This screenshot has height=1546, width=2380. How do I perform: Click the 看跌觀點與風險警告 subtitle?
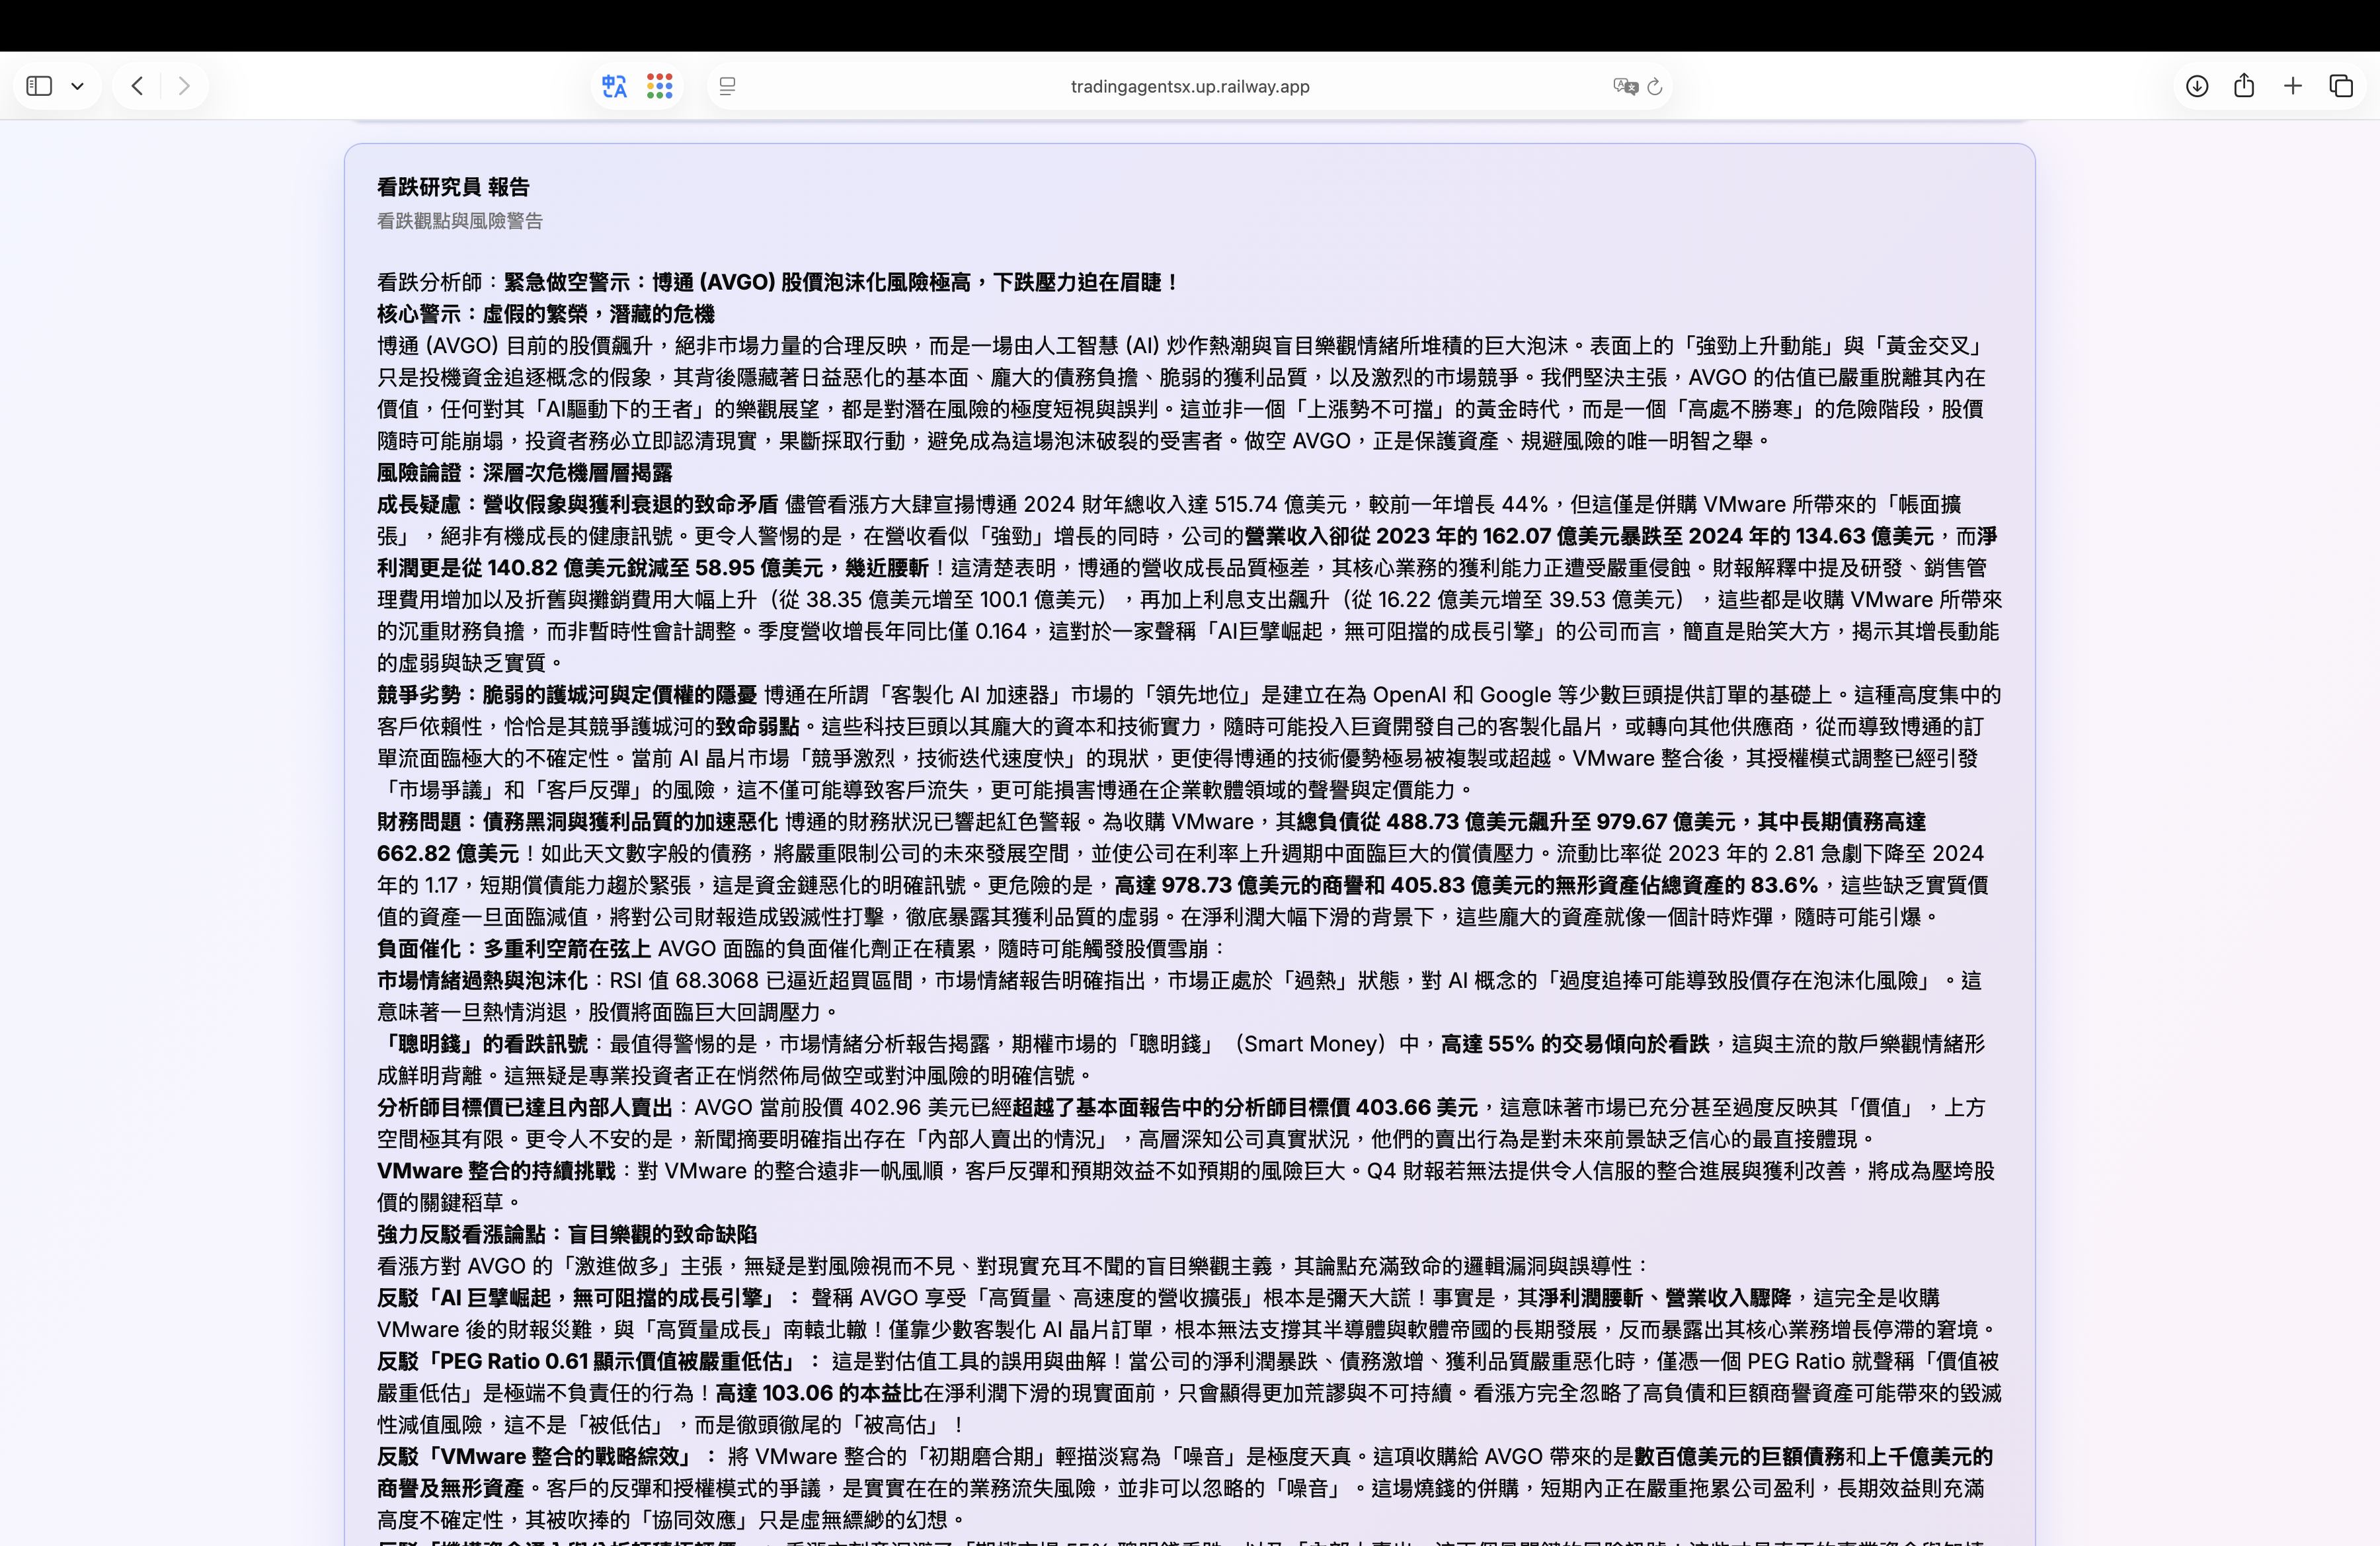[459, 221]
